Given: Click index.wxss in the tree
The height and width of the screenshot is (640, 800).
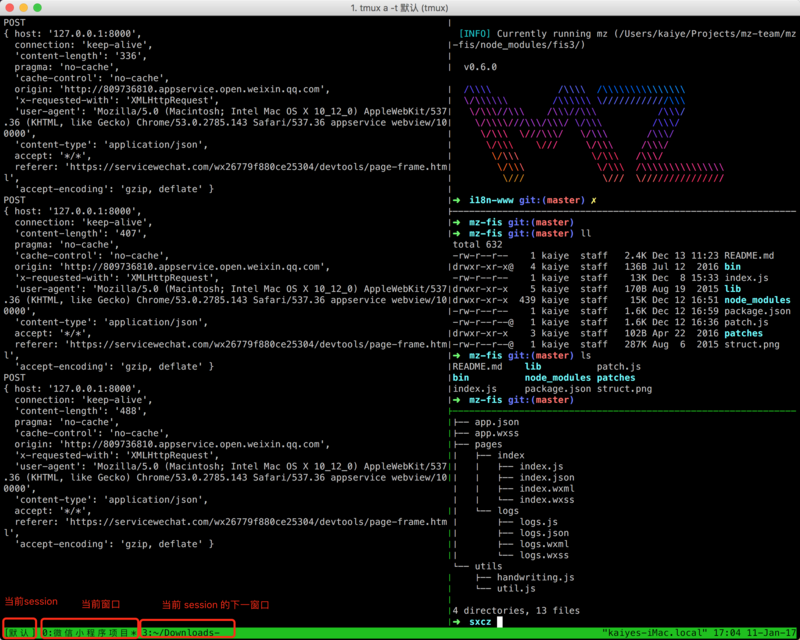Looking at the screenshot, I should click(x=547, y=500).
